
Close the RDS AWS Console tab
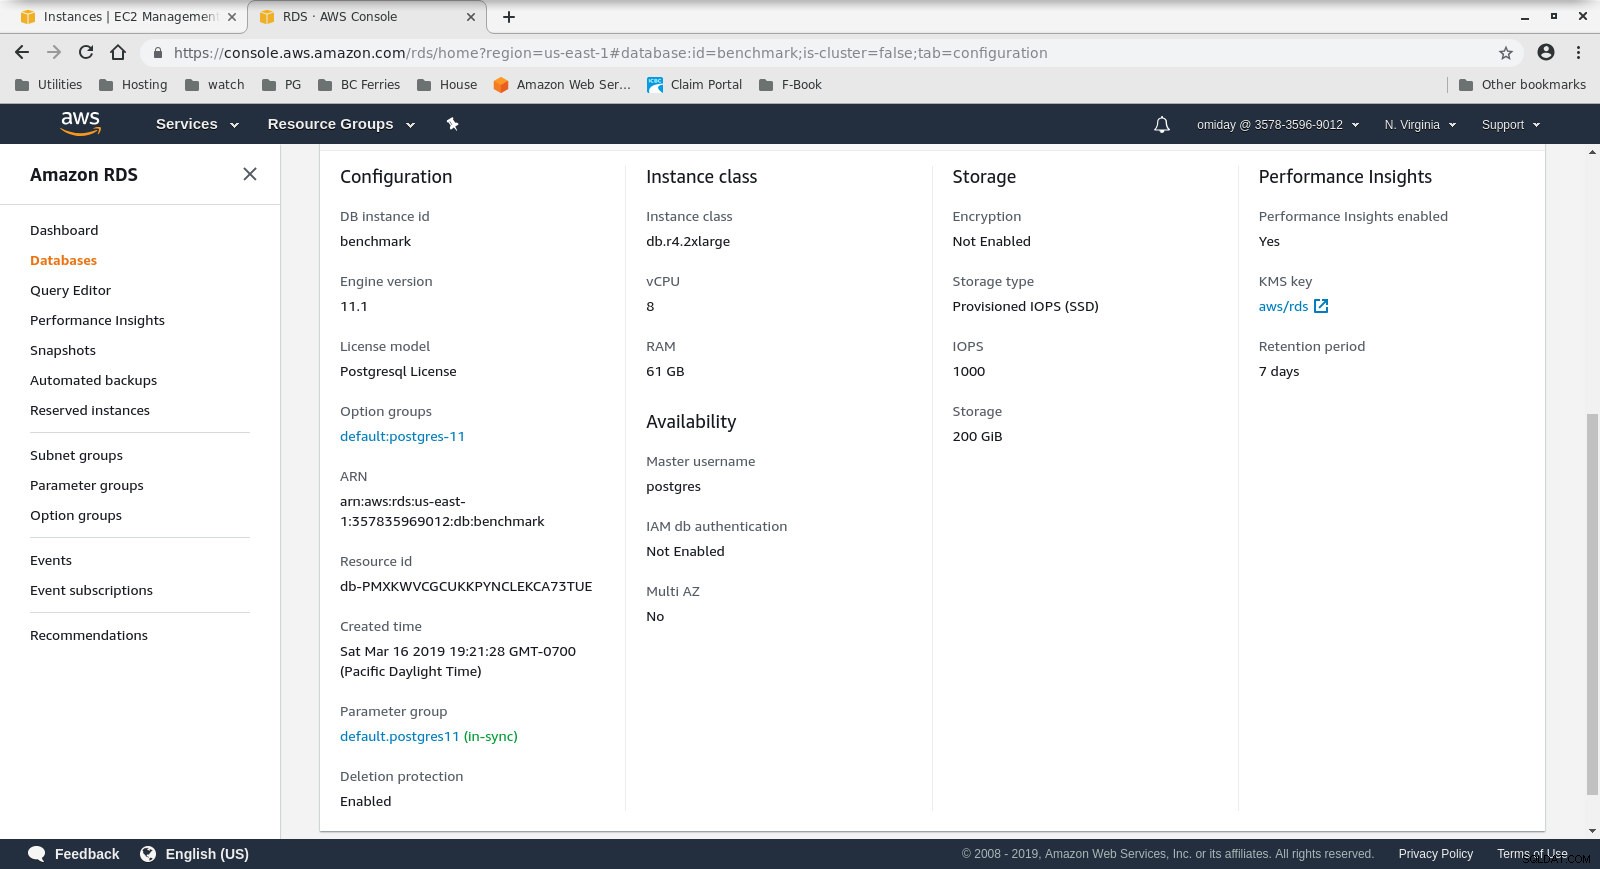(x=472, y=17)
